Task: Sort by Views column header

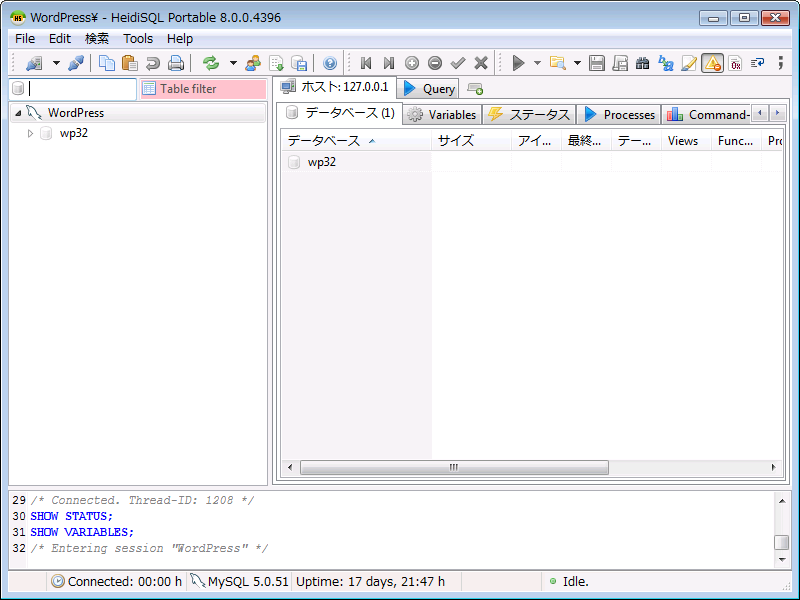Action: [x=686, y=141]
